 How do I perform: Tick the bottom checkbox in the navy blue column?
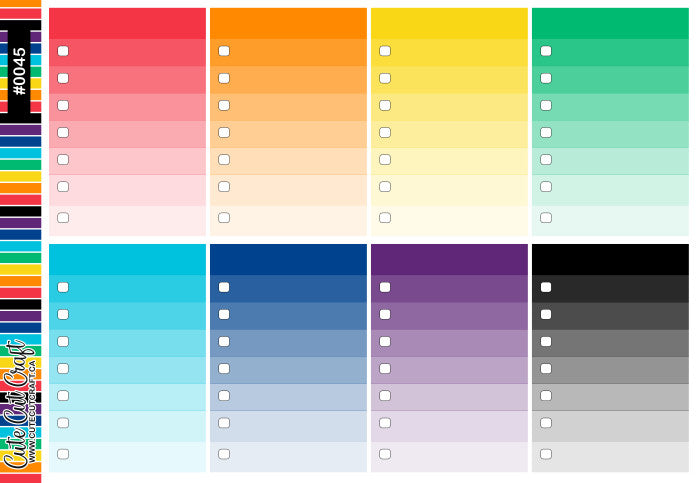tap(224, 453)
